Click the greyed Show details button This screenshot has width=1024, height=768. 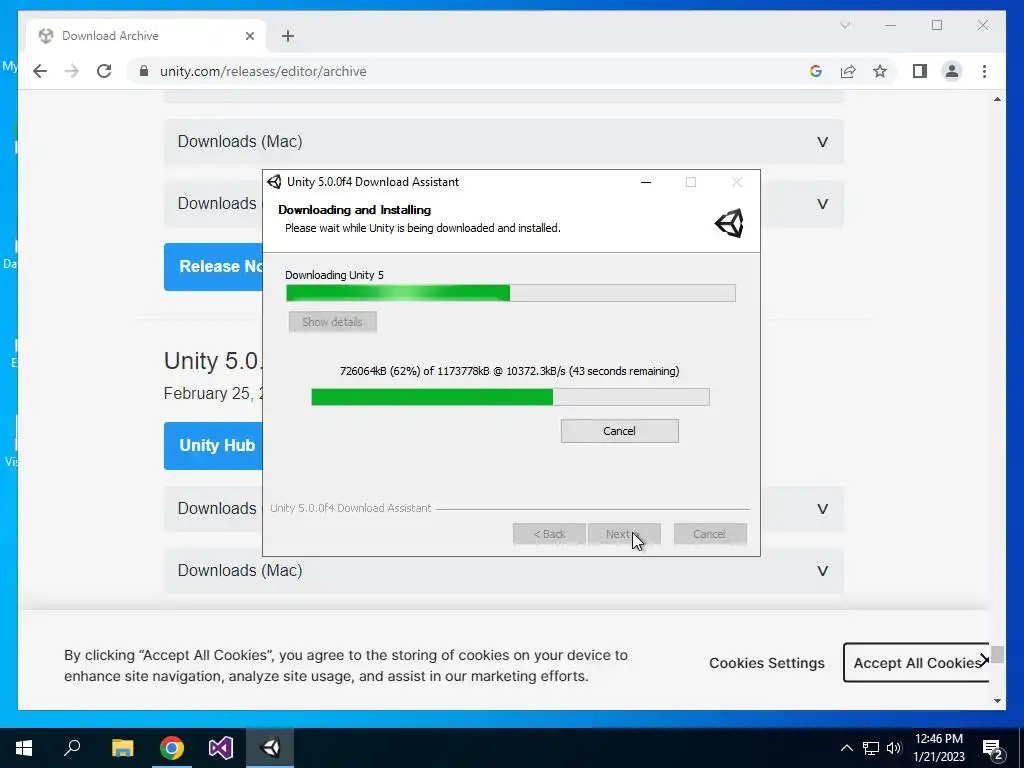[332, 322]
